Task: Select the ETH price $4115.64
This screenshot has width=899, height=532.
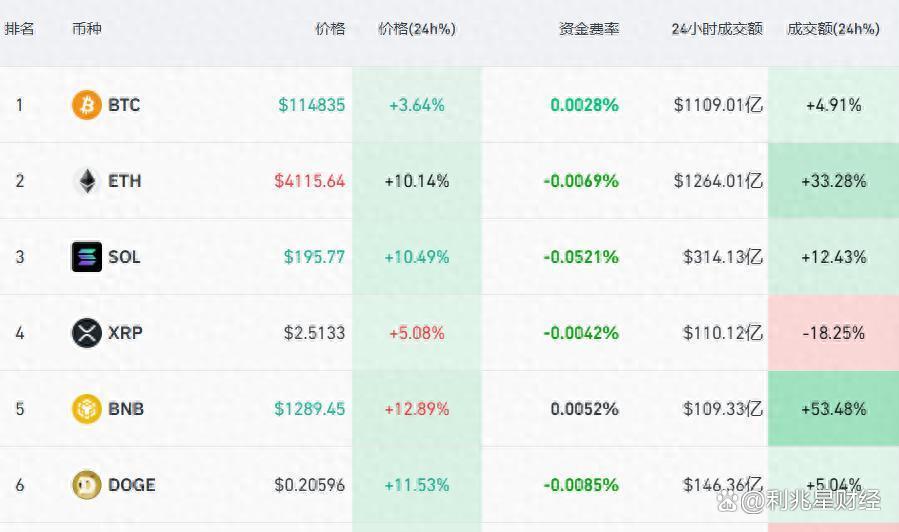Action: [x=310, y=181]
